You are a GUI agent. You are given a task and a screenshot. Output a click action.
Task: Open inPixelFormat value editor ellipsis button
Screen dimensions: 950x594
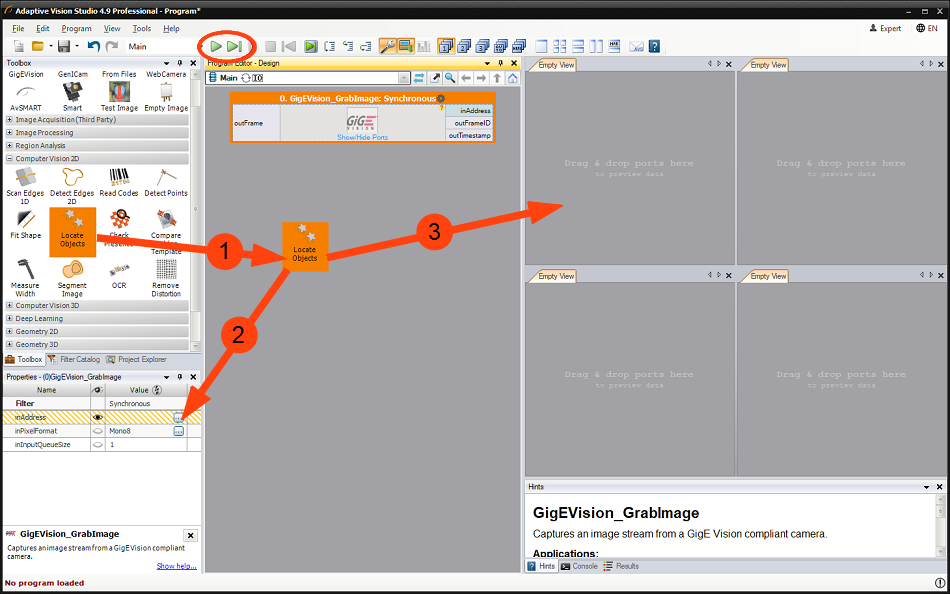[179, 431]
